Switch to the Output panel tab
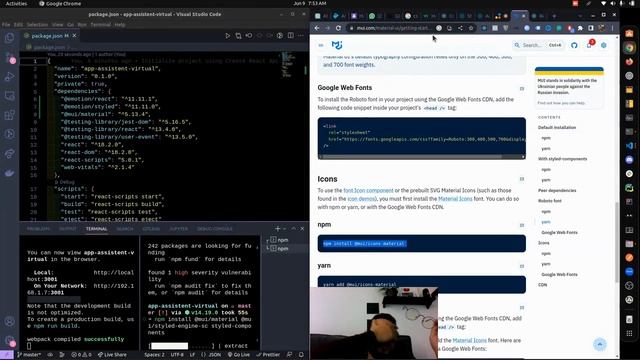Screen dimensions: 640x360 pos(68,229)
